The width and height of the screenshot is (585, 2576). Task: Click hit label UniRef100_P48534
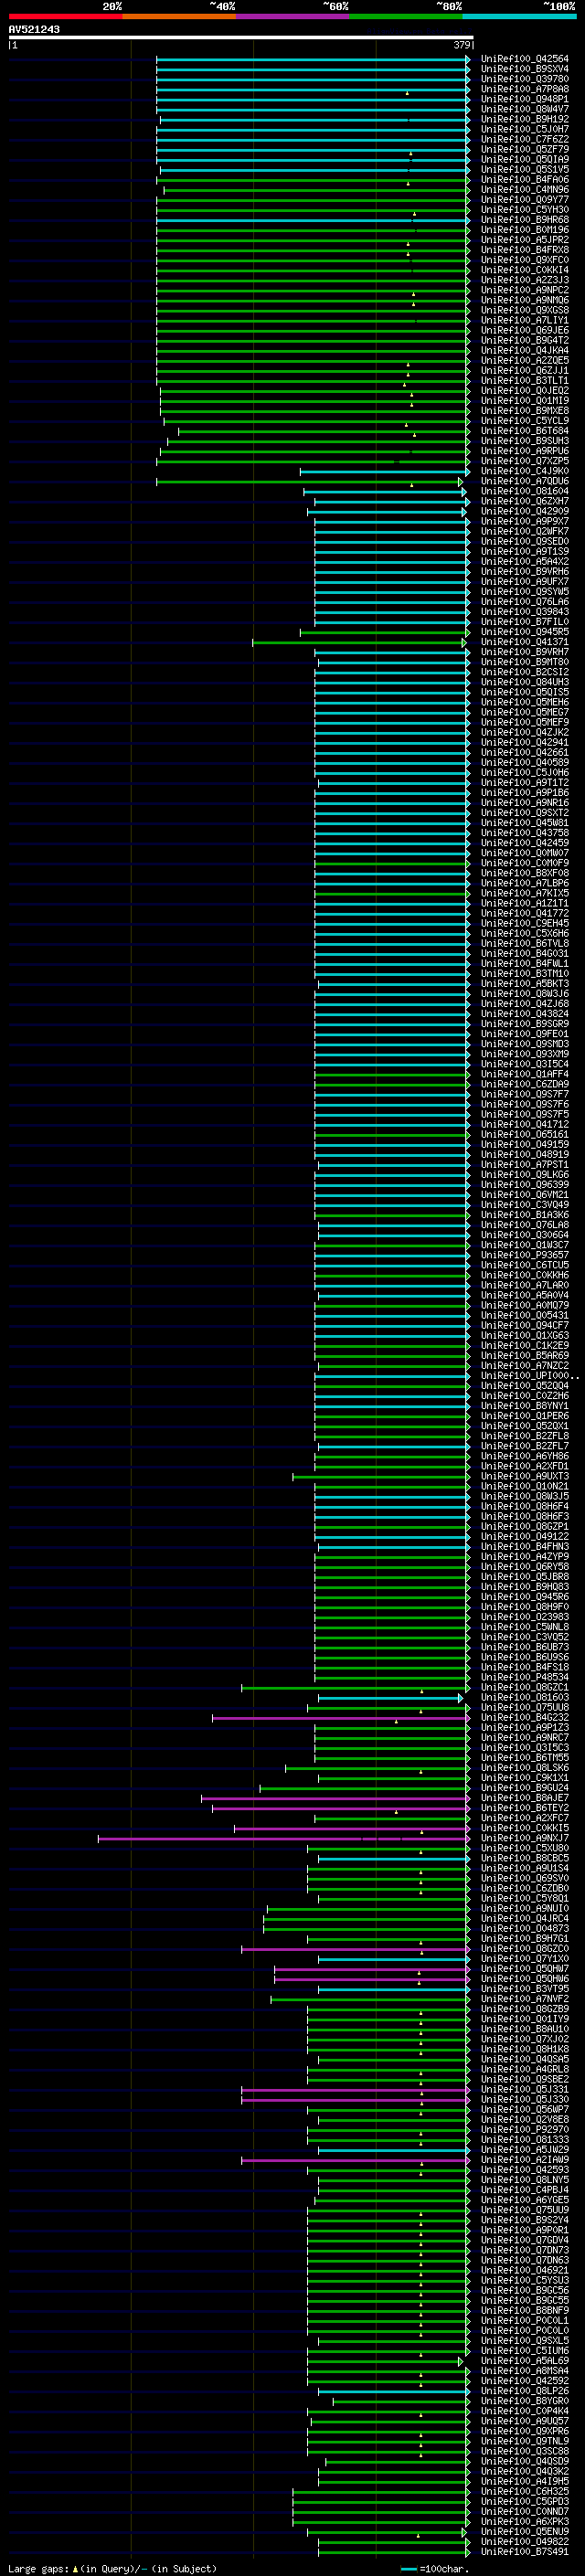[525, 1677]
